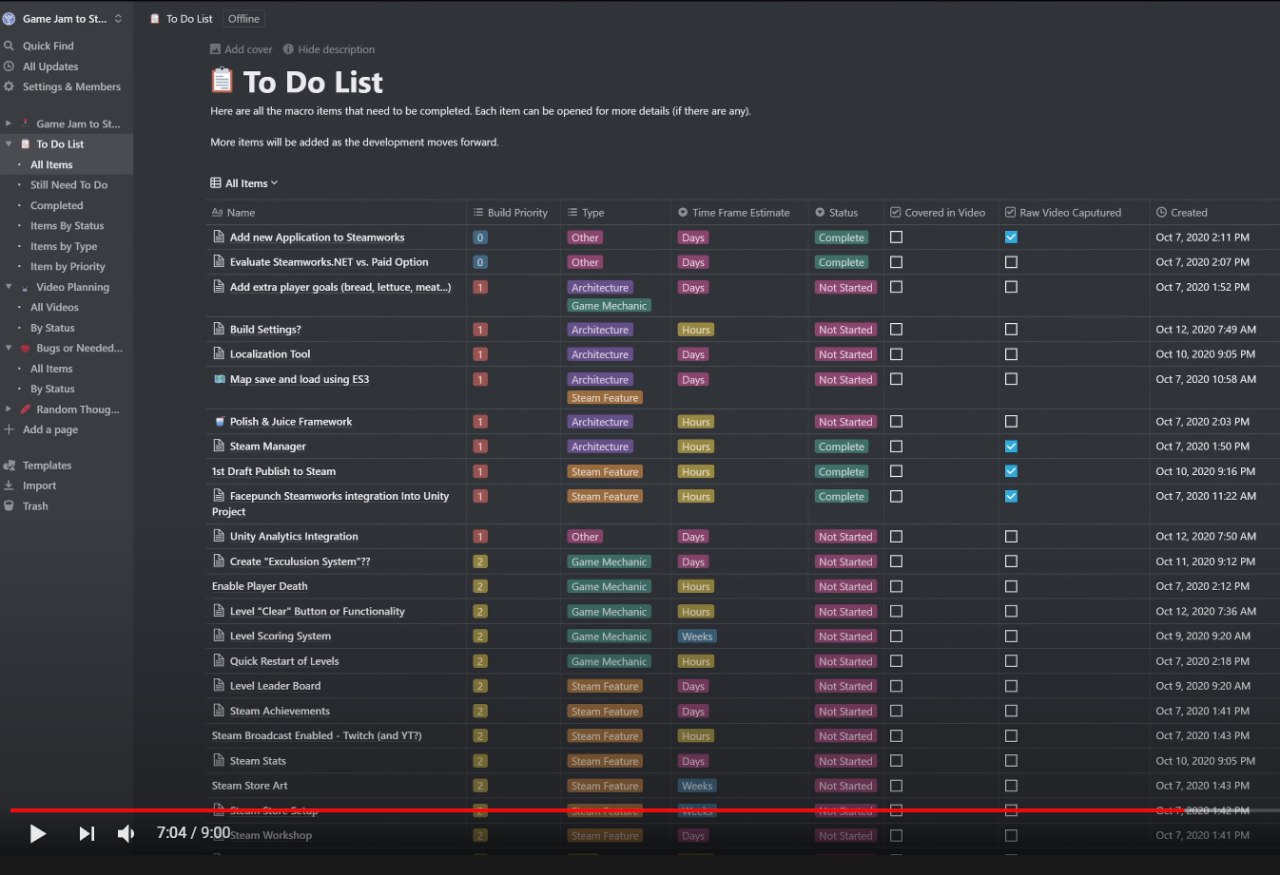
Task: Click the Add cover button
Action: pos(241,49)
